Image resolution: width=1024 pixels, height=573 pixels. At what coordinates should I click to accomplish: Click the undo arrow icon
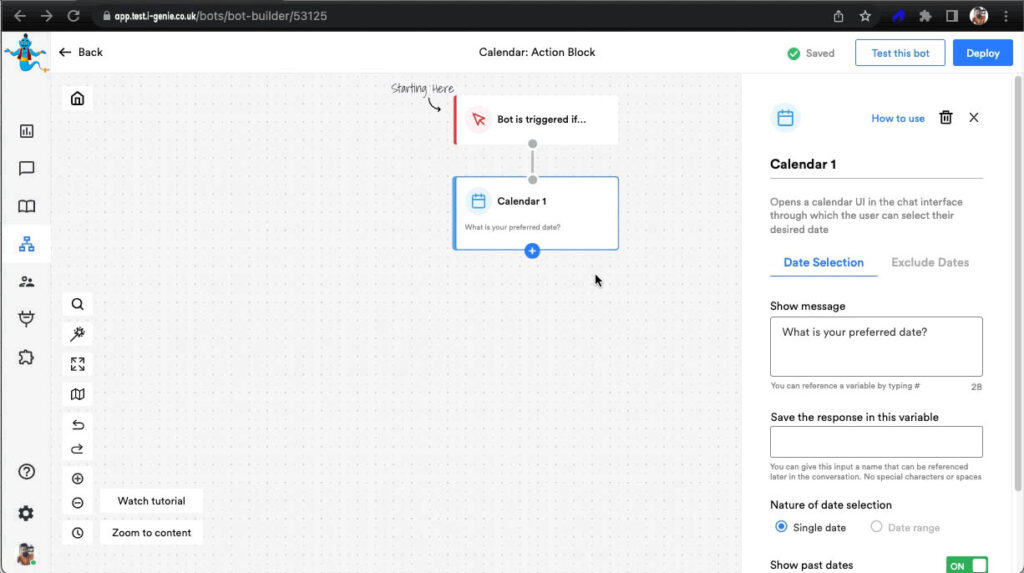(77, 424)
